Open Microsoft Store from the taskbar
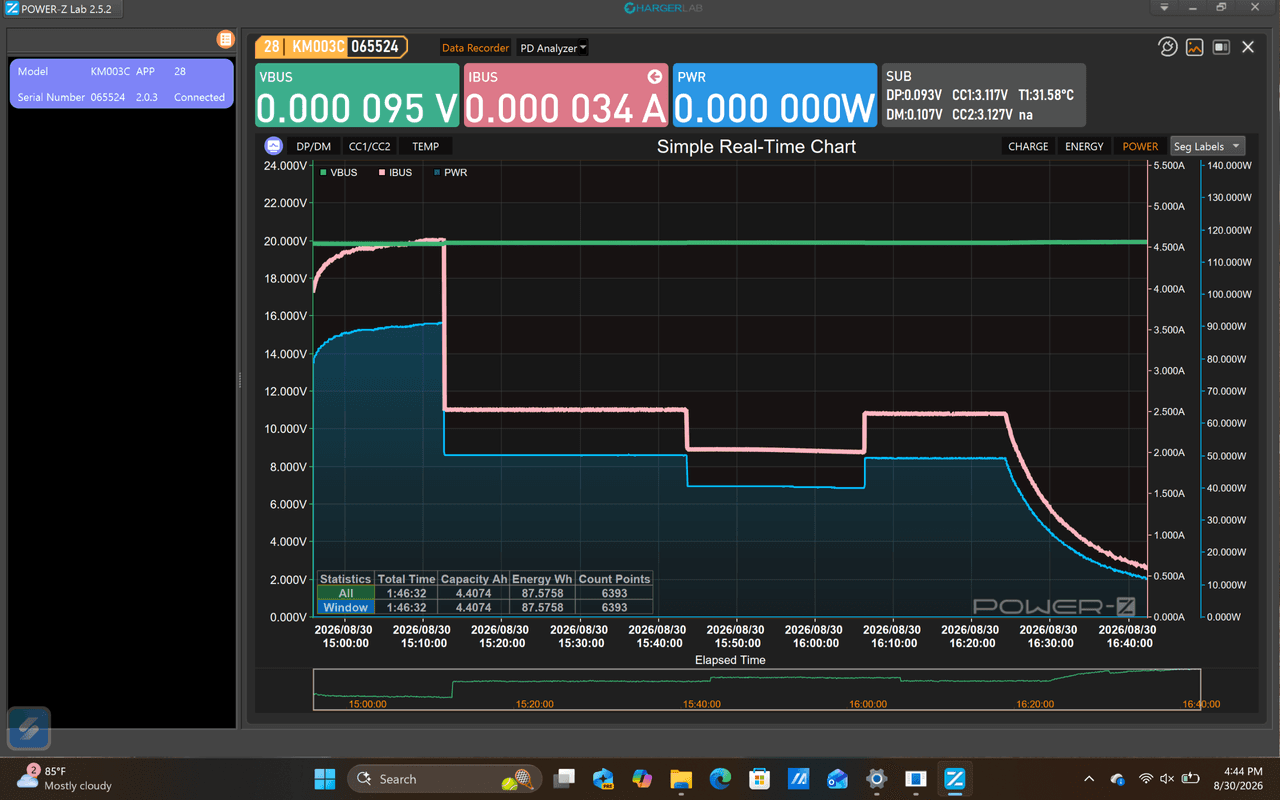This screenshot has width=1280, height=800. (759, 779)
